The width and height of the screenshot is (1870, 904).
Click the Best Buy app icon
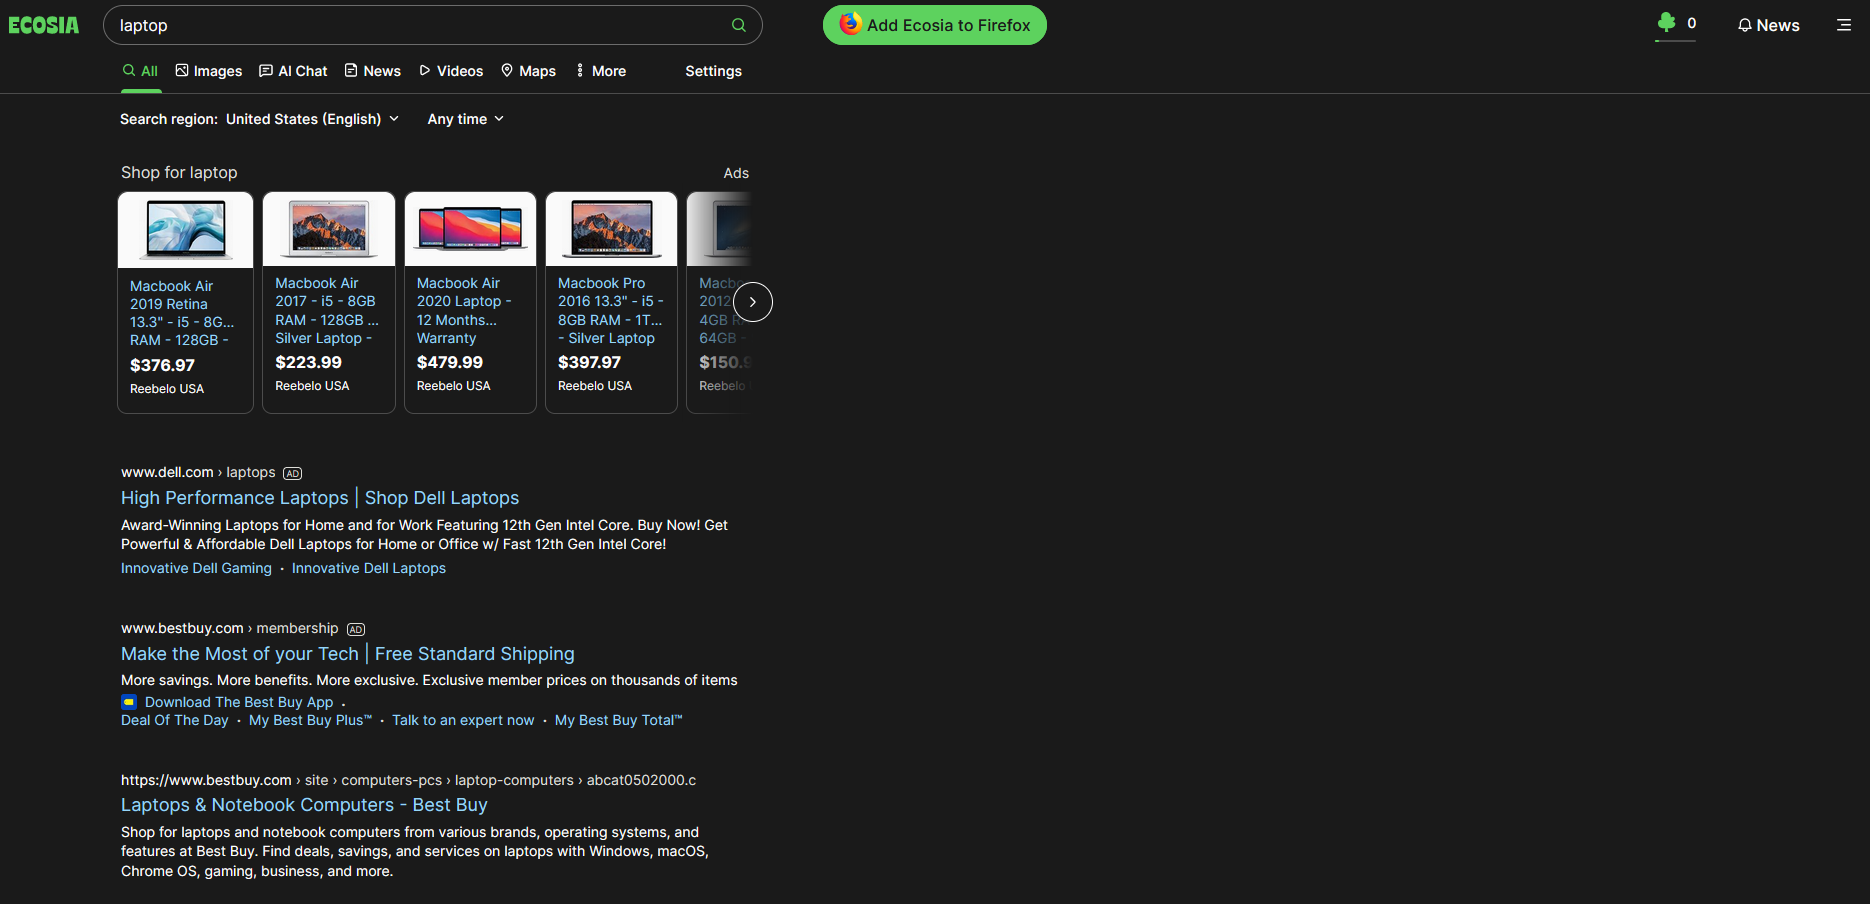[129, 702]
